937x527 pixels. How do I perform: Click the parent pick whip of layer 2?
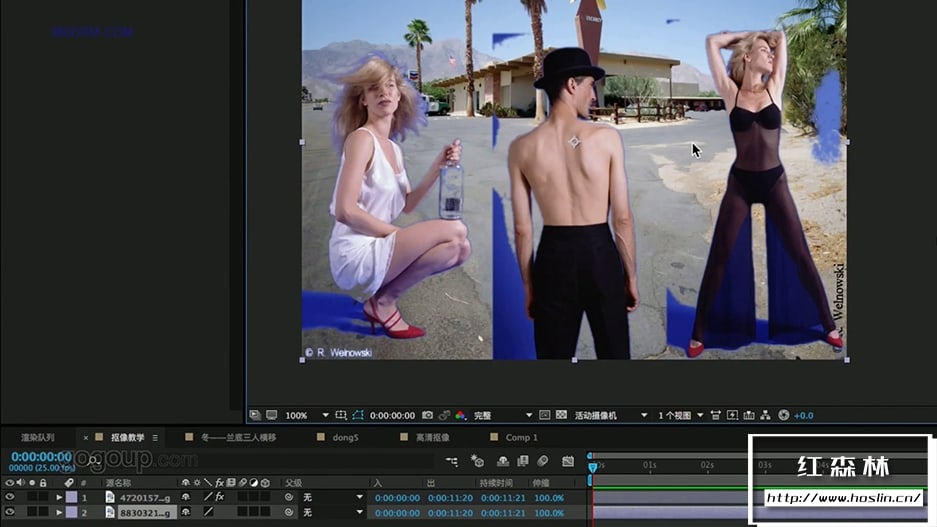(289, 513)
